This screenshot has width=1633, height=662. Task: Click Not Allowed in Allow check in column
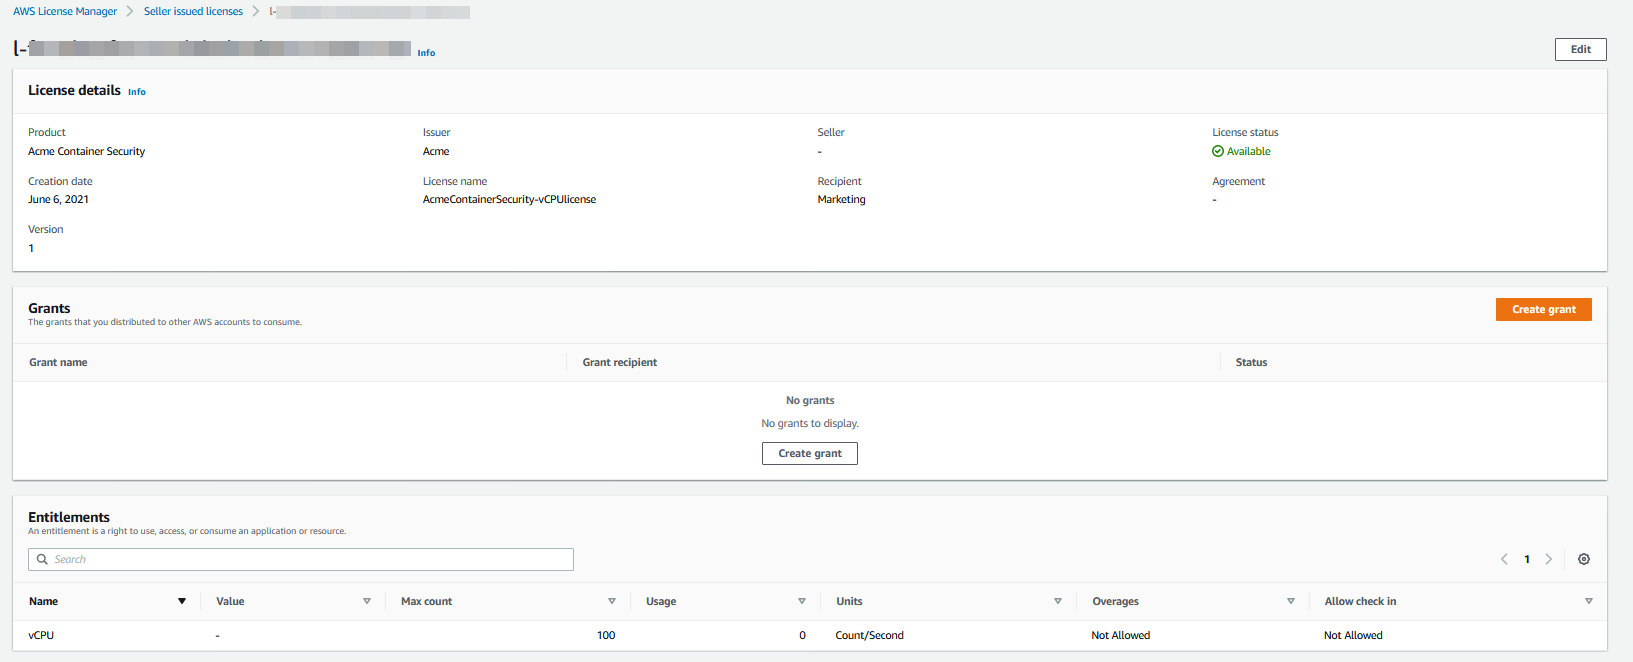(1353, 635)
